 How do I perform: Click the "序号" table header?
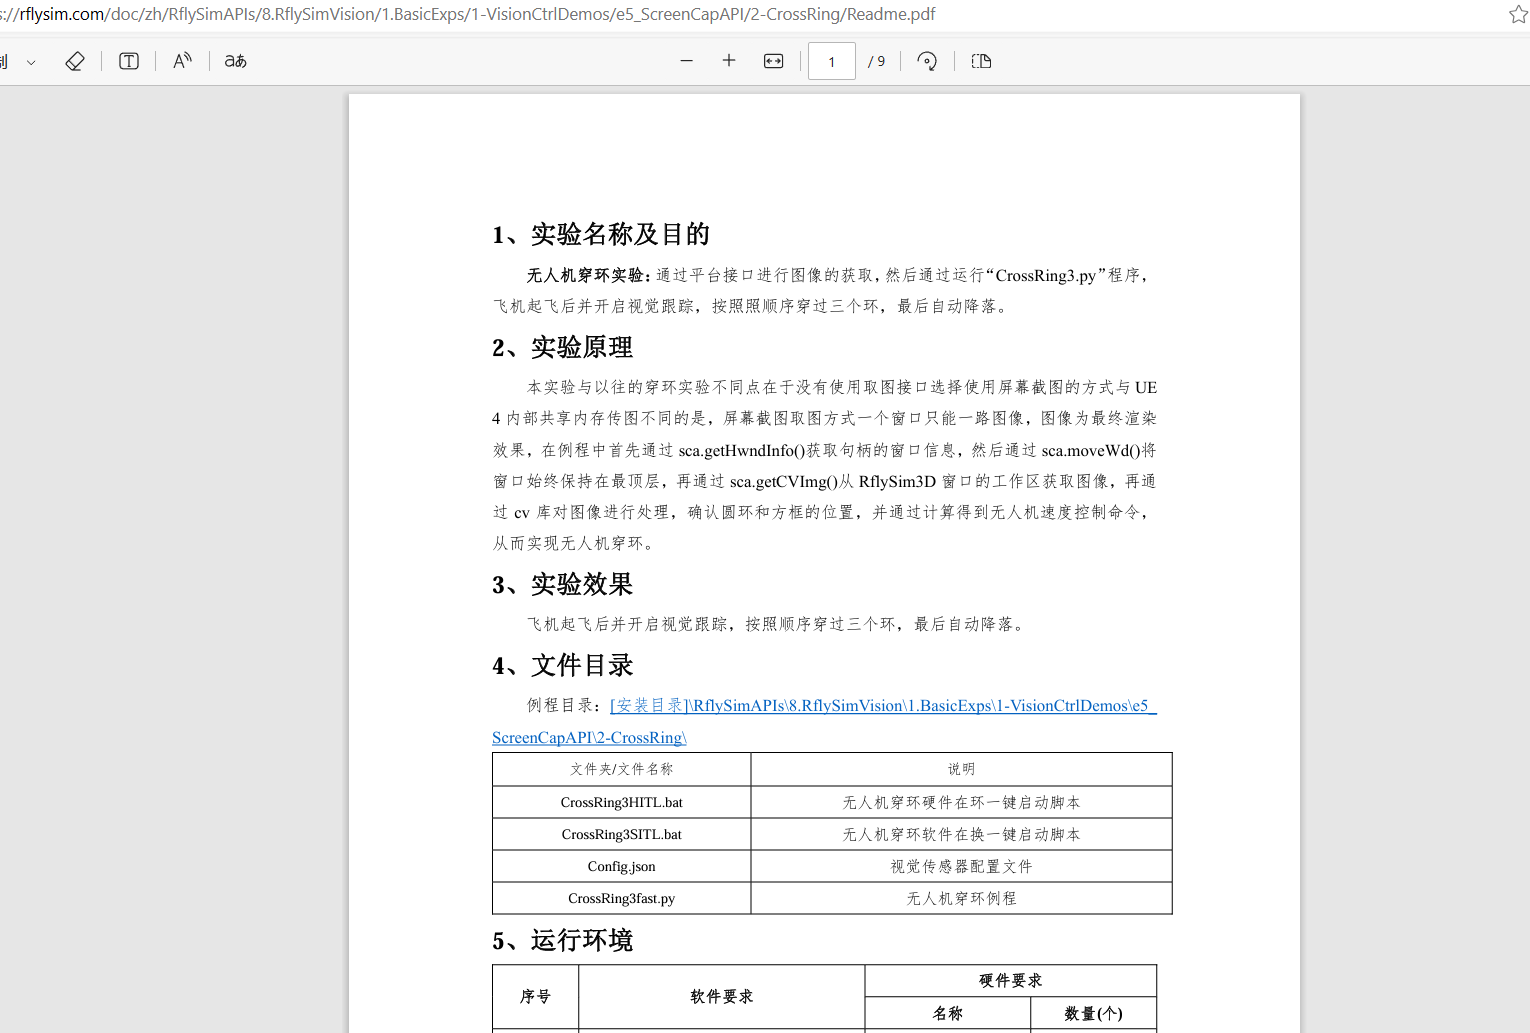coord(536,997)
